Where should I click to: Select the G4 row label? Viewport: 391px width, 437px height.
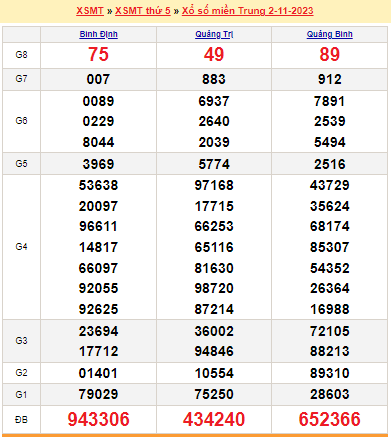pos(21,247)
